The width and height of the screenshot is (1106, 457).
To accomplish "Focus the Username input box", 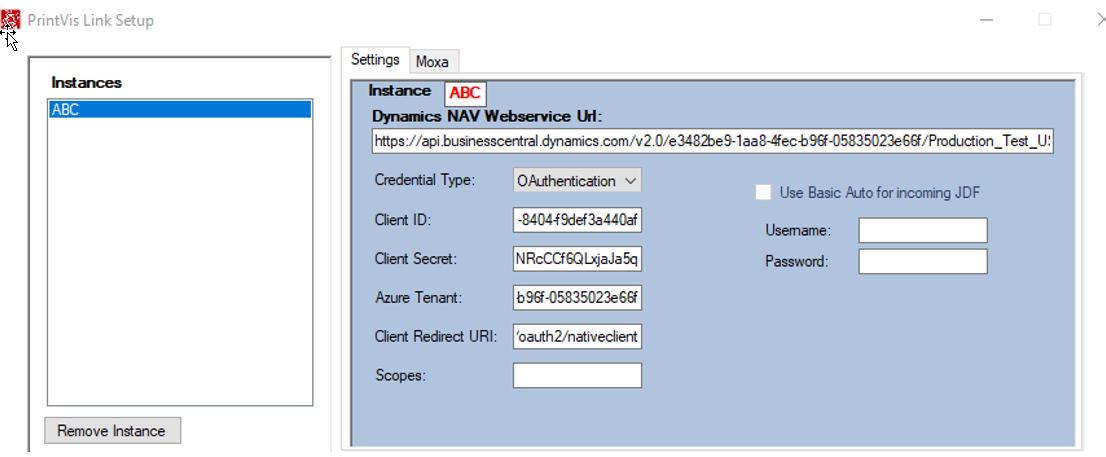I will pyautogui.click(x=922, y=231).
